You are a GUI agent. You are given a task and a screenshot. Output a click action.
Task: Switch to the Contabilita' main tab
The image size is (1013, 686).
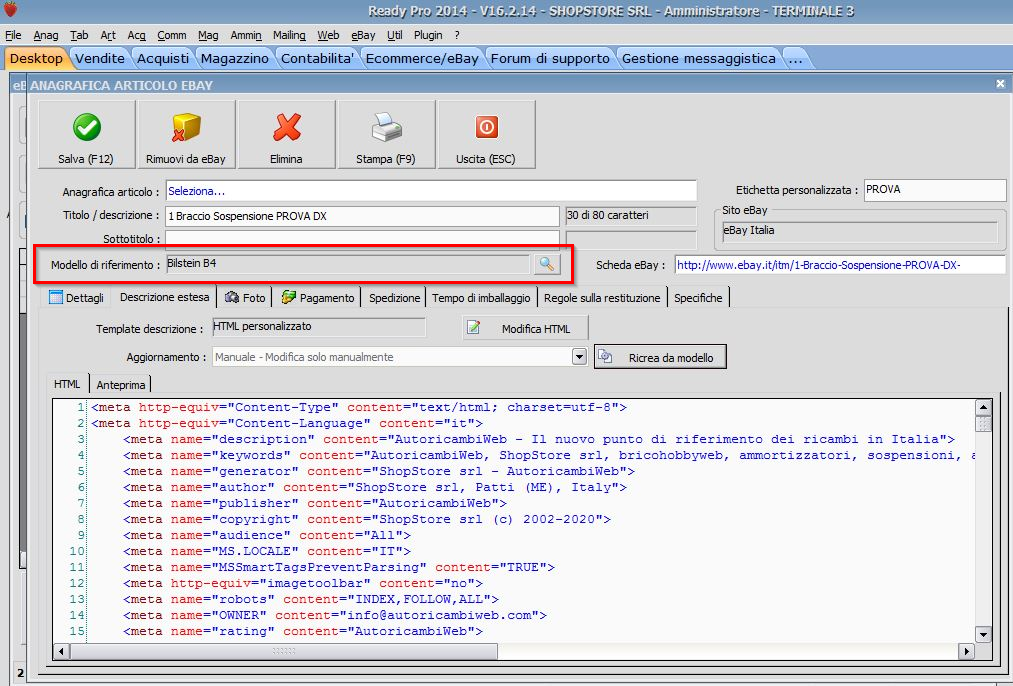pos(317,58)
